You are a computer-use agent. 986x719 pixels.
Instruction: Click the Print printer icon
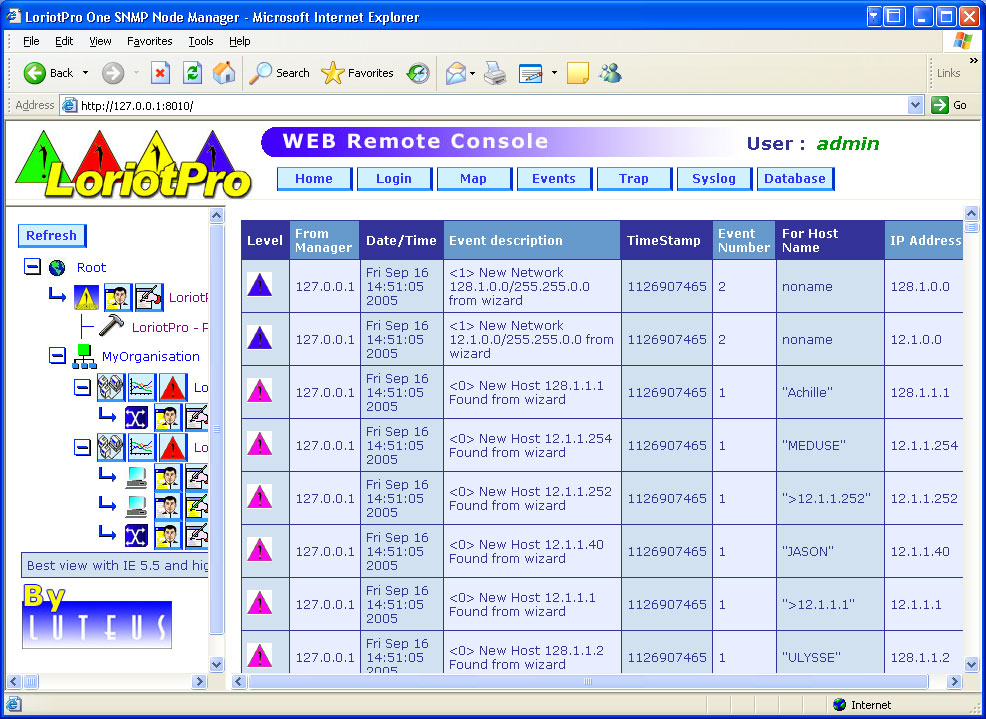click(x=496, y=73)
